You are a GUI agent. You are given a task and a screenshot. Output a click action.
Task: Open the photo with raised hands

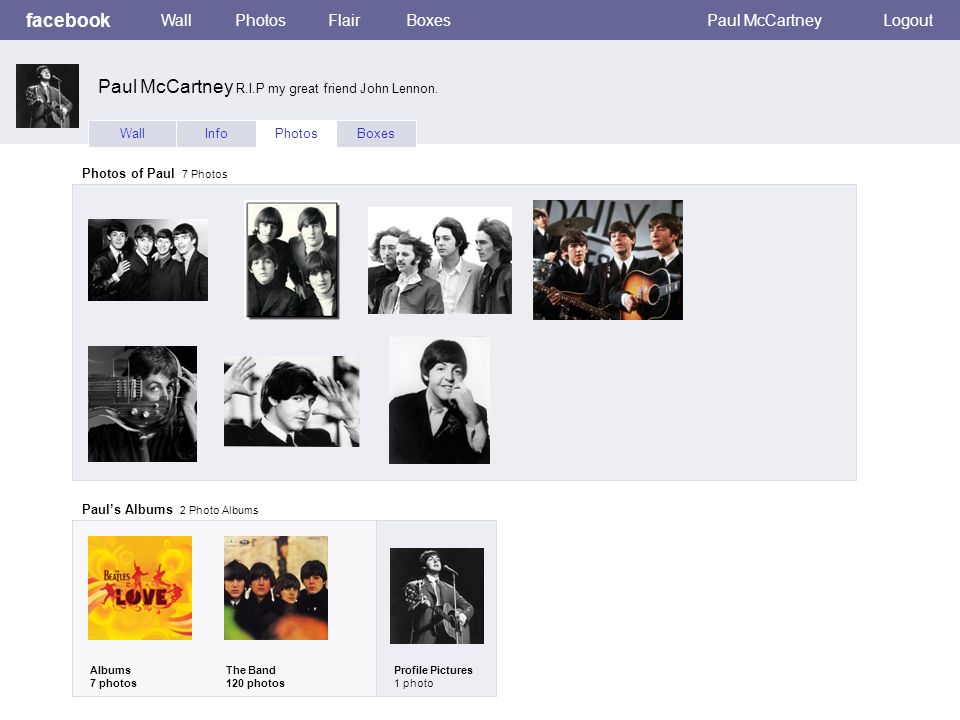coord(291,401)
